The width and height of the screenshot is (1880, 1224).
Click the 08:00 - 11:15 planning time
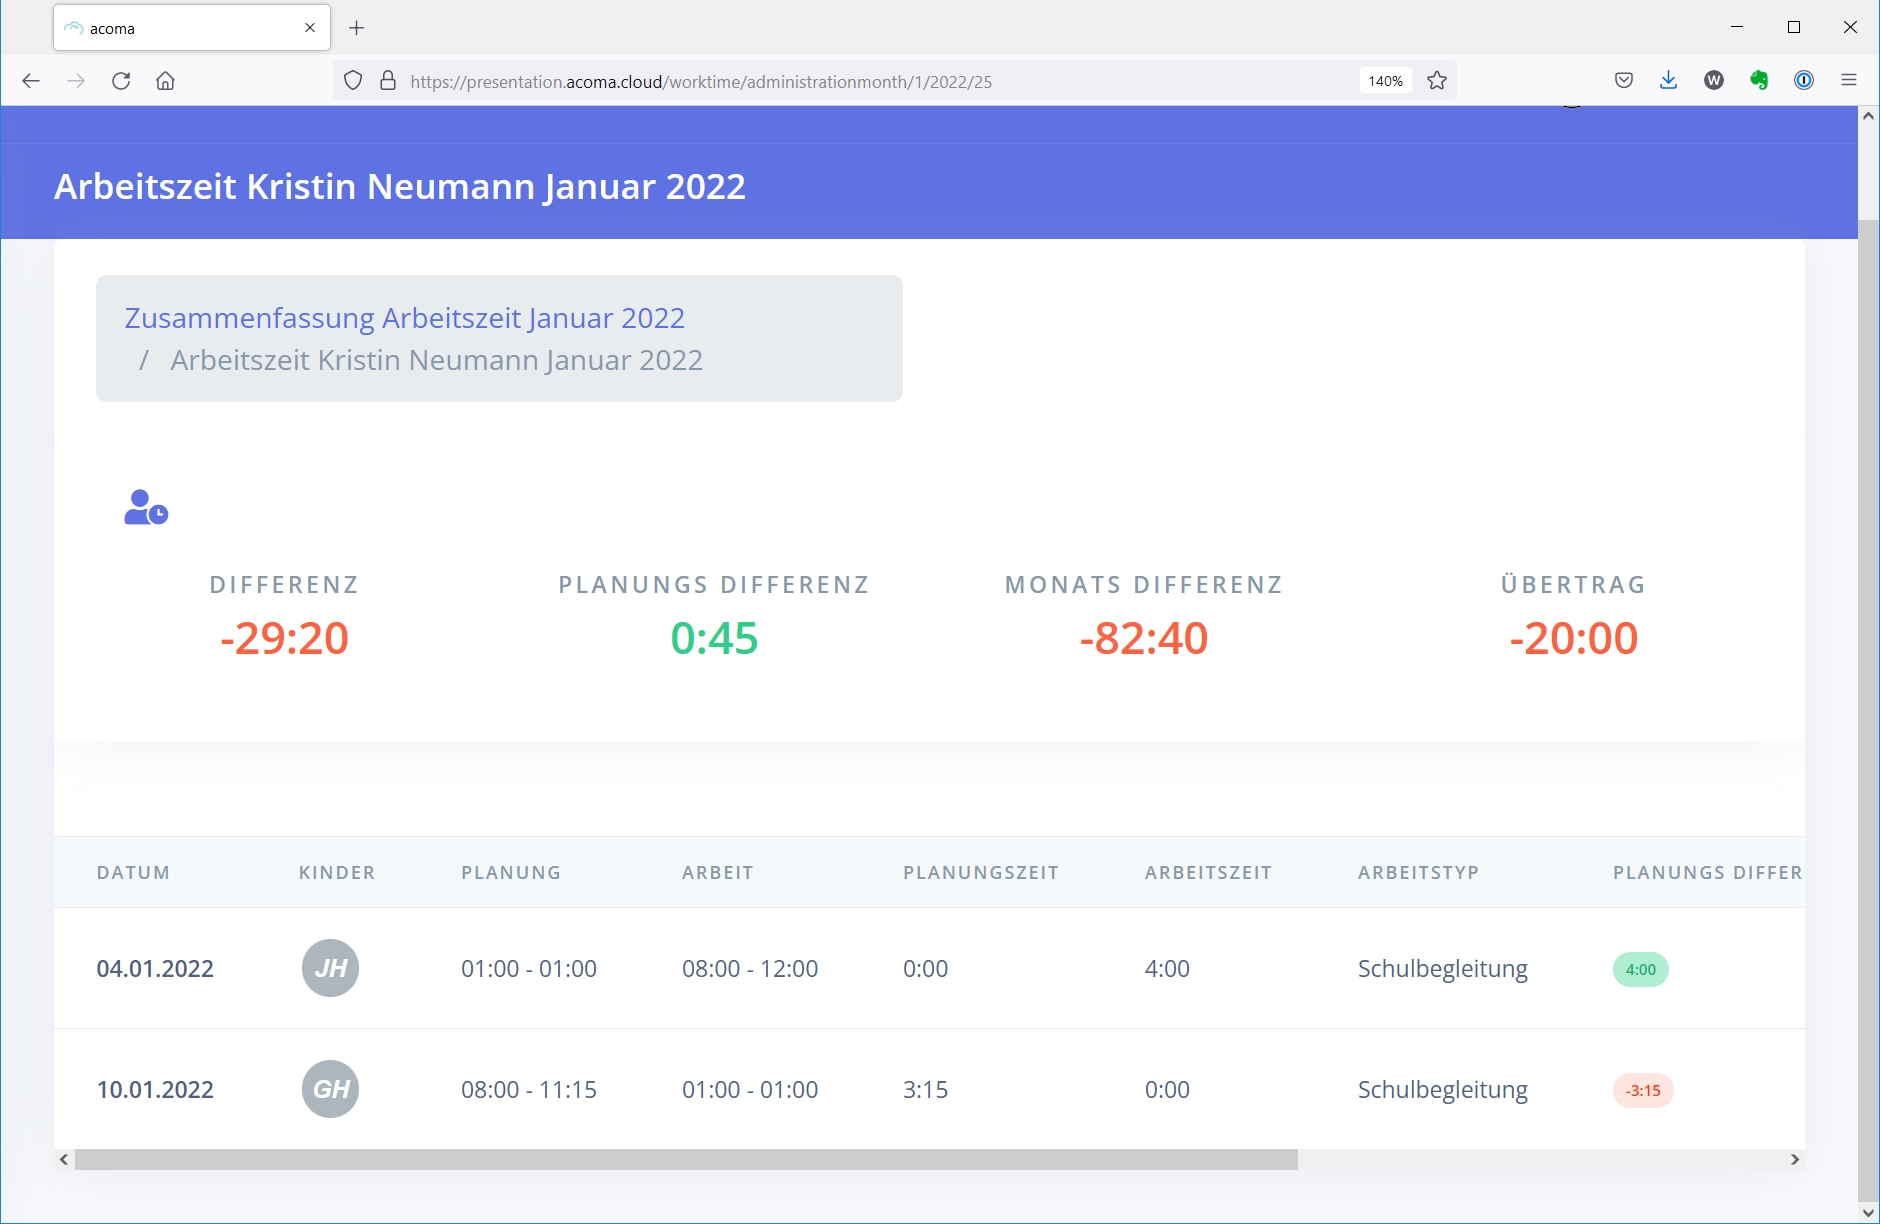[x=529, y=1090]
